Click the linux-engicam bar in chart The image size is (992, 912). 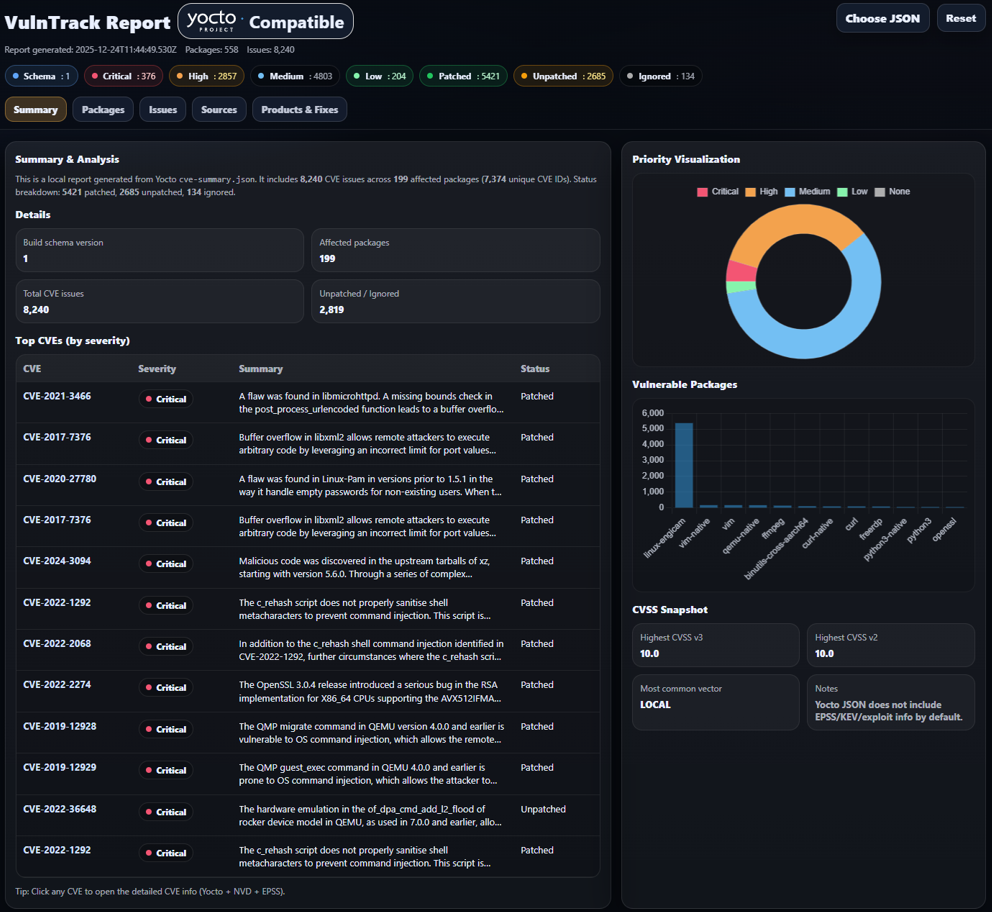[x=684, y=465]
